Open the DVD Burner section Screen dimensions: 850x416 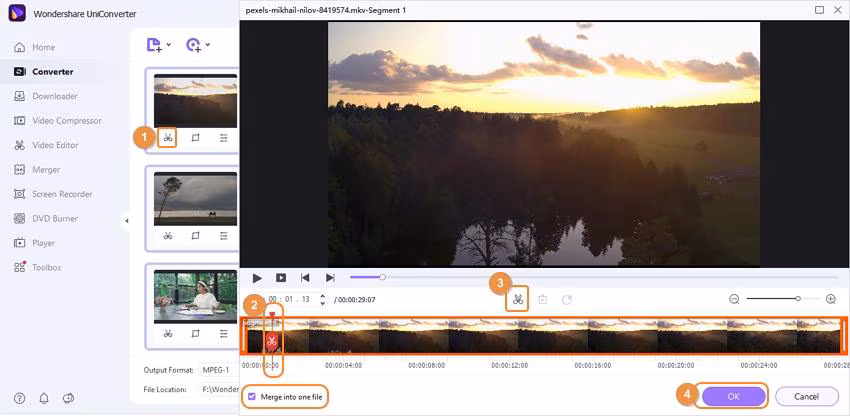pos(46,219)
